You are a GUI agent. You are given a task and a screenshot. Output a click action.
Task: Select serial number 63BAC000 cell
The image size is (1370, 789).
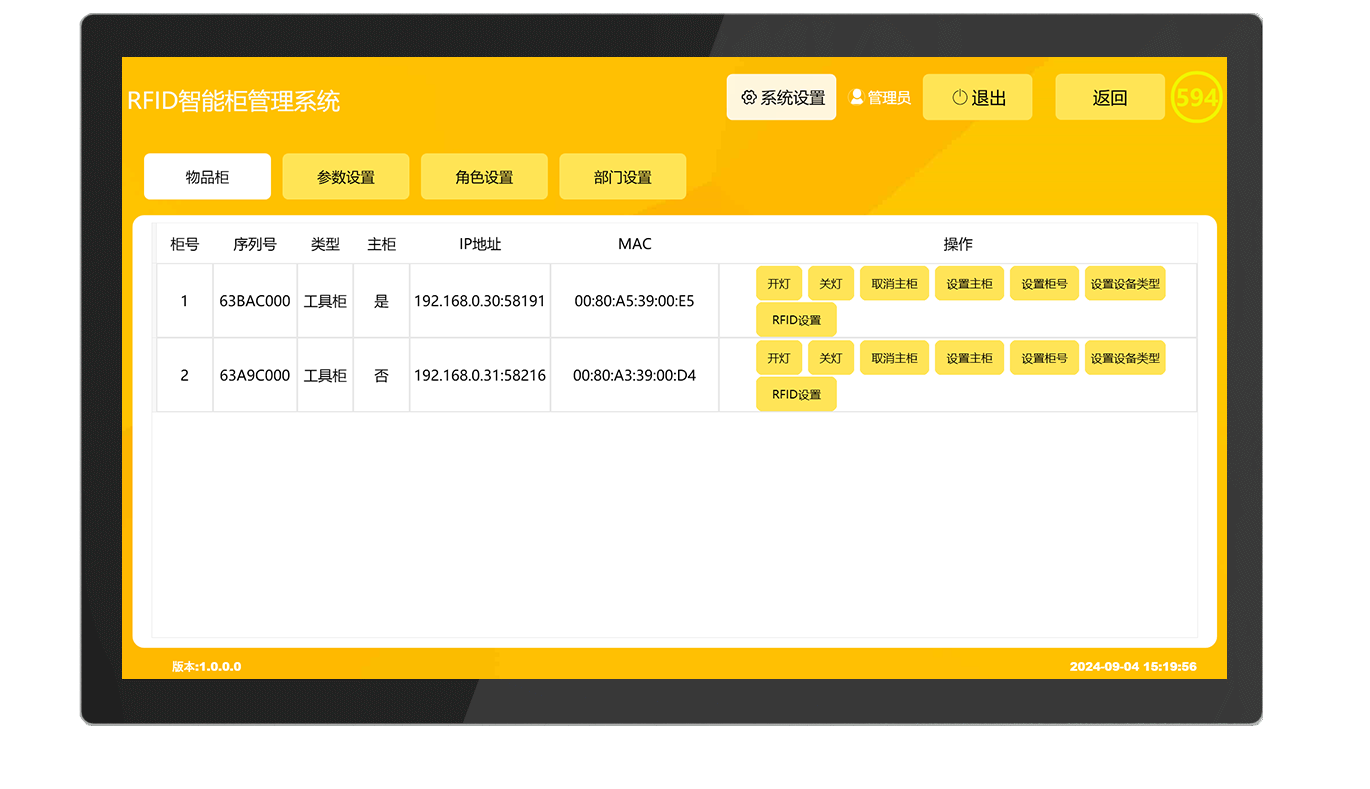(x=255, y=301)
